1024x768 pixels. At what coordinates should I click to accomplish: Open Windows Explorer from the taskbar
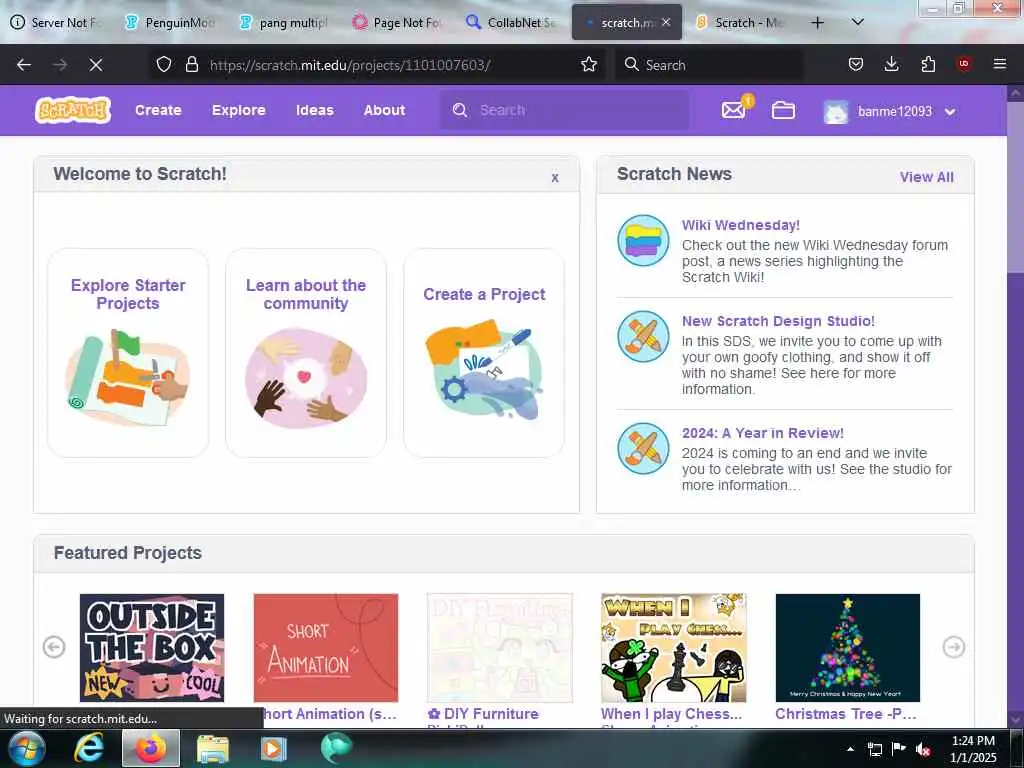[x=212, y=748]
